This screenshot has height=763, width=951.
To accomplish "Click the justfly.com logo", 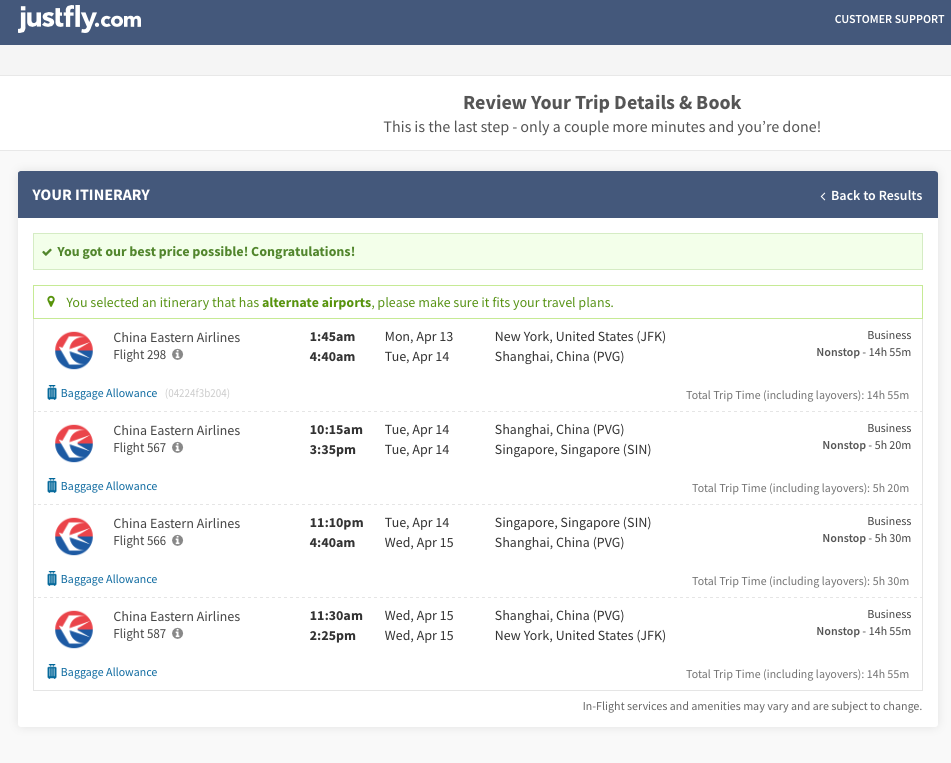I will click(79, 19).
